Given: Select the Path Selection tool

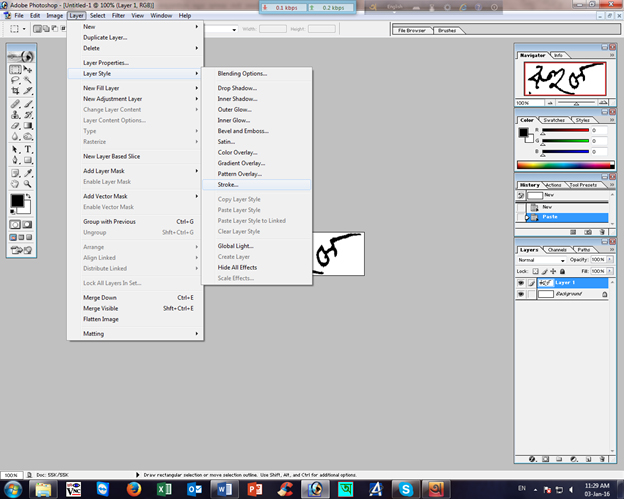Looking at the screenshot, I should point(15,150).
